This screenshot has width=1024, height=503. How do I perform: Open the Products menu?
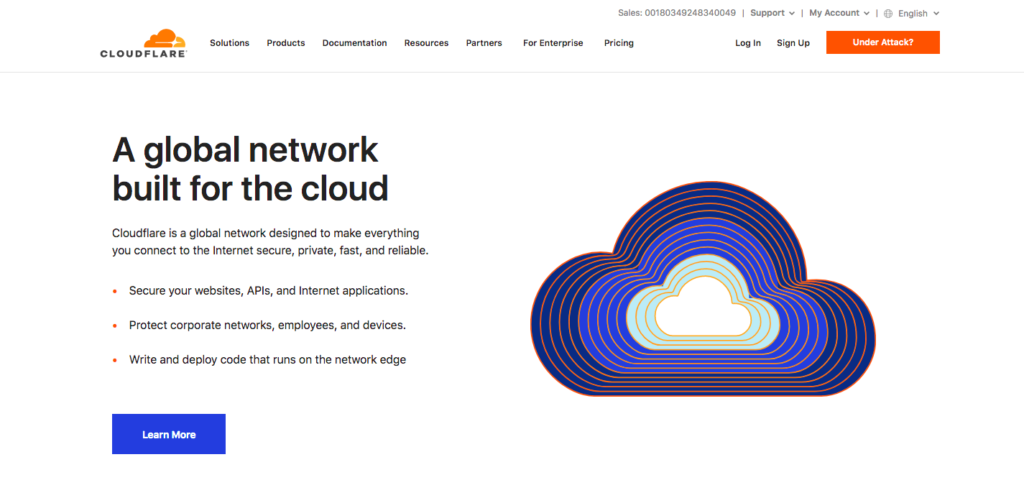point(285,43)
